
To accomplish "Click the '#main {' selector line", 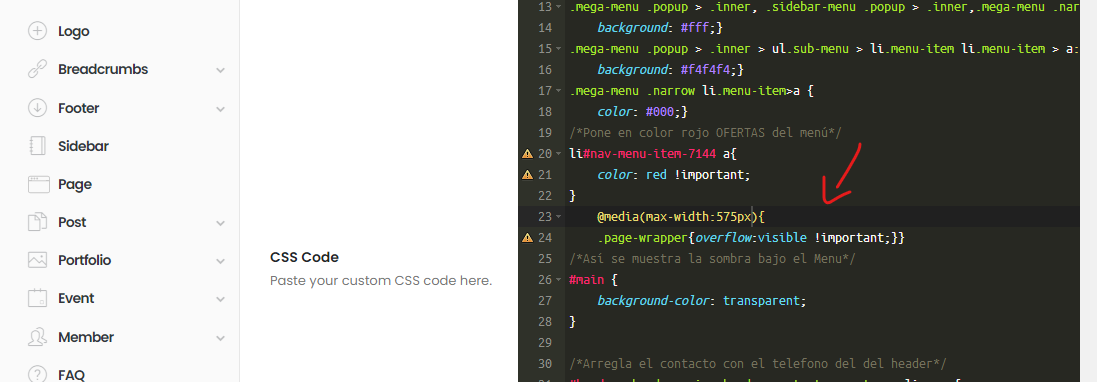I will 593,280.
